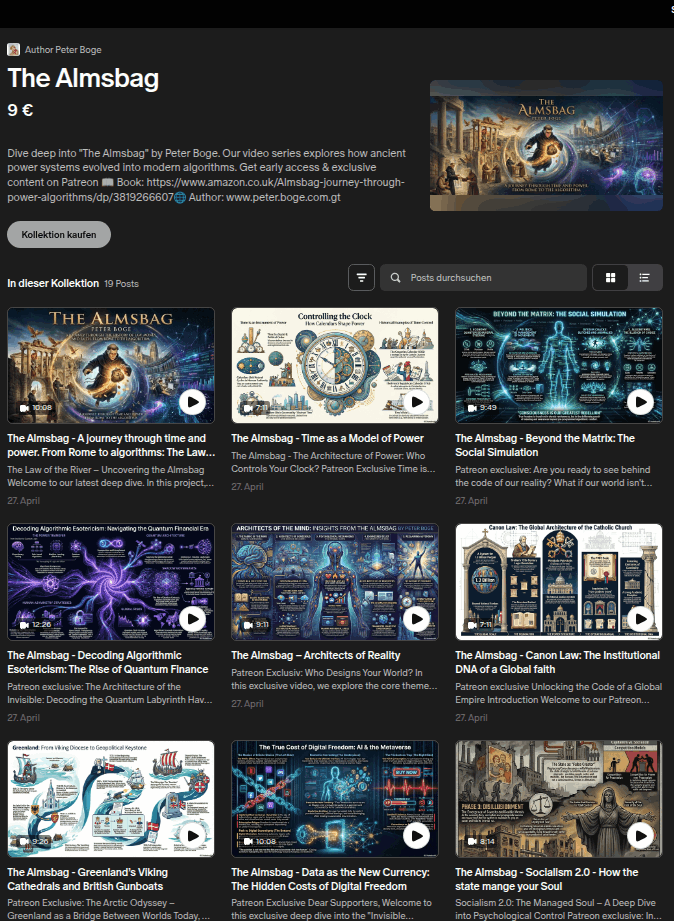Open post title 'Data as the New Currency'

click(x=330, y=879)
